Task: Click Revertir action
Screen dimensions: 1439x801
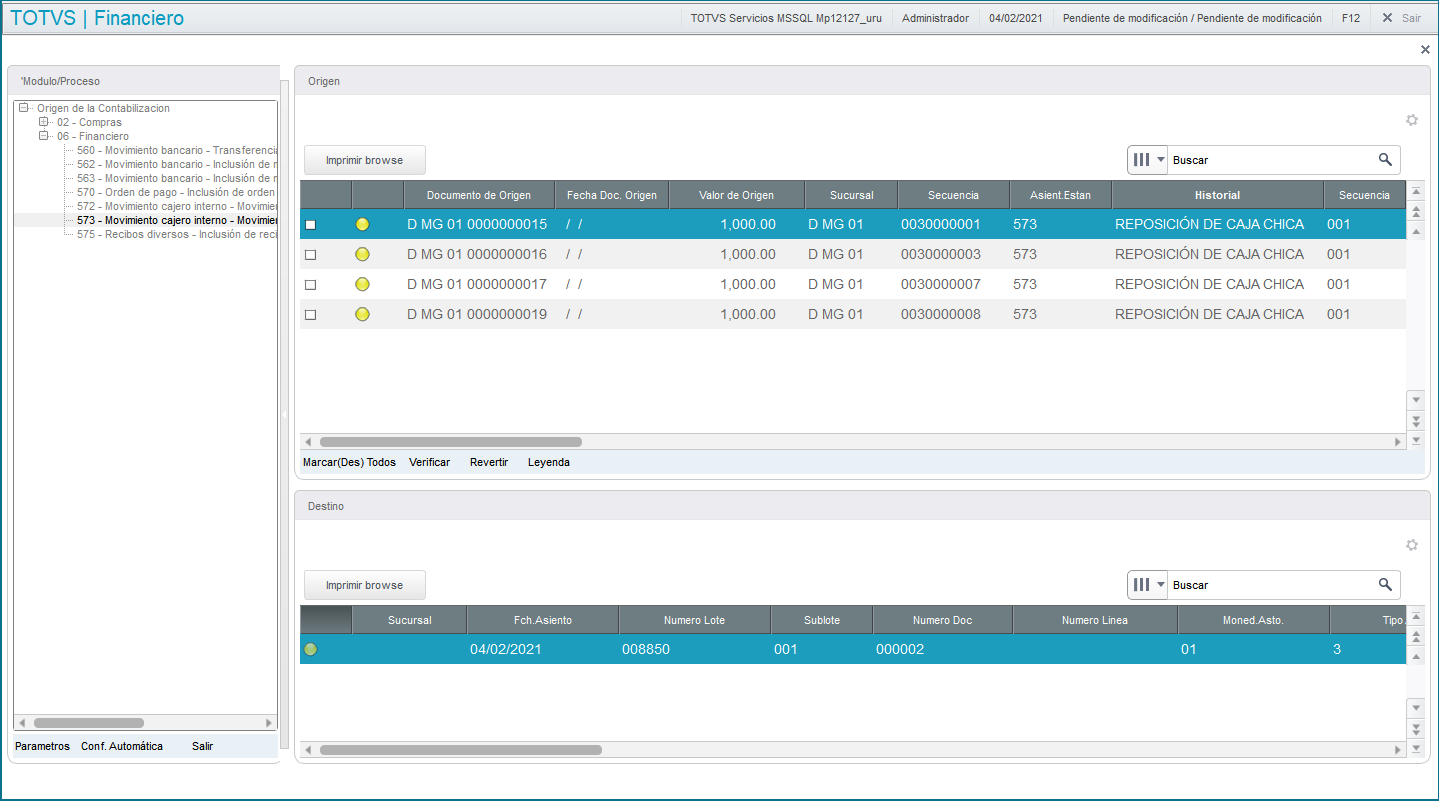Action: pyautogui.click(x=489, y=463)
